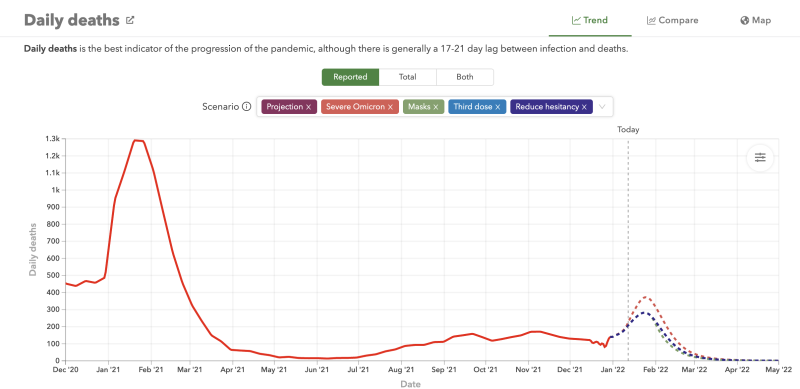Open Daily deaths external link icon

click(x=130, y=20)
